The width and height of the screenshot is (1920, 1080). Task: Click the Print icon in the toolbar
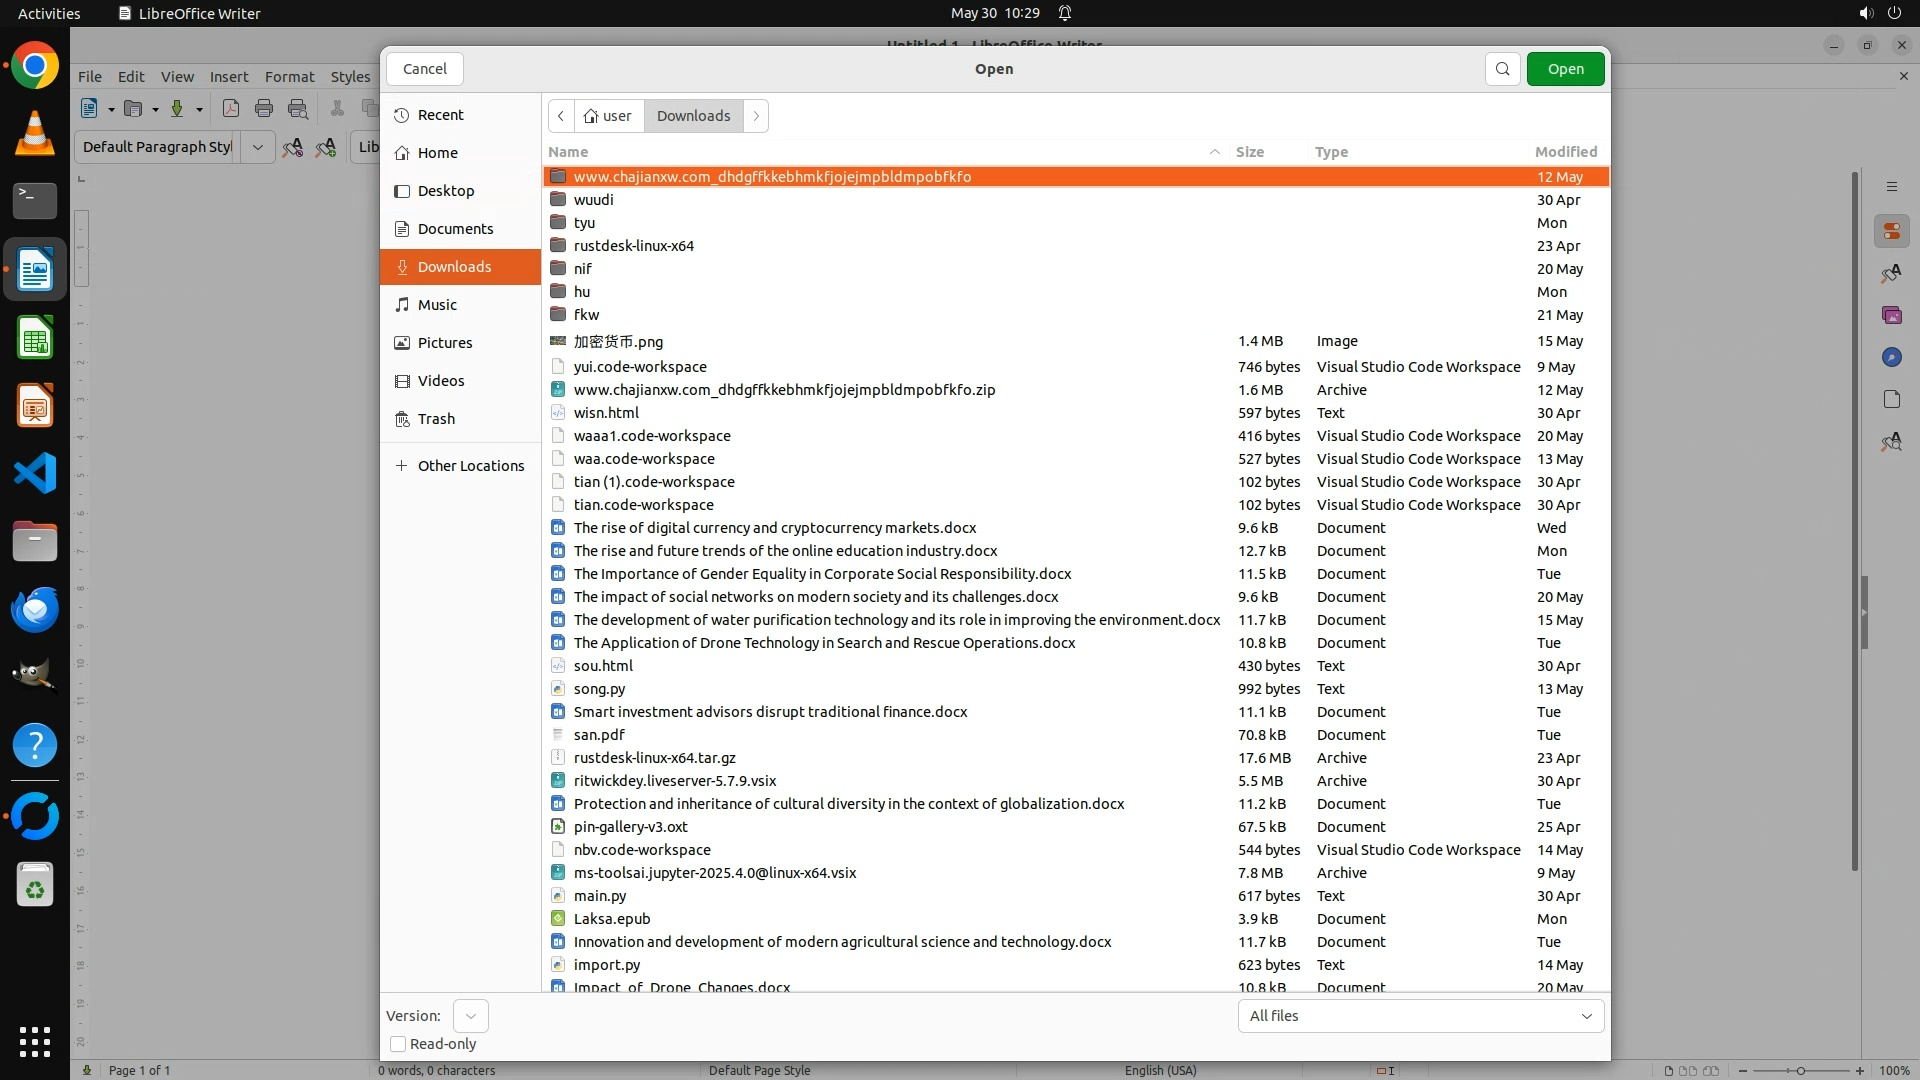(x=264, y=109)
